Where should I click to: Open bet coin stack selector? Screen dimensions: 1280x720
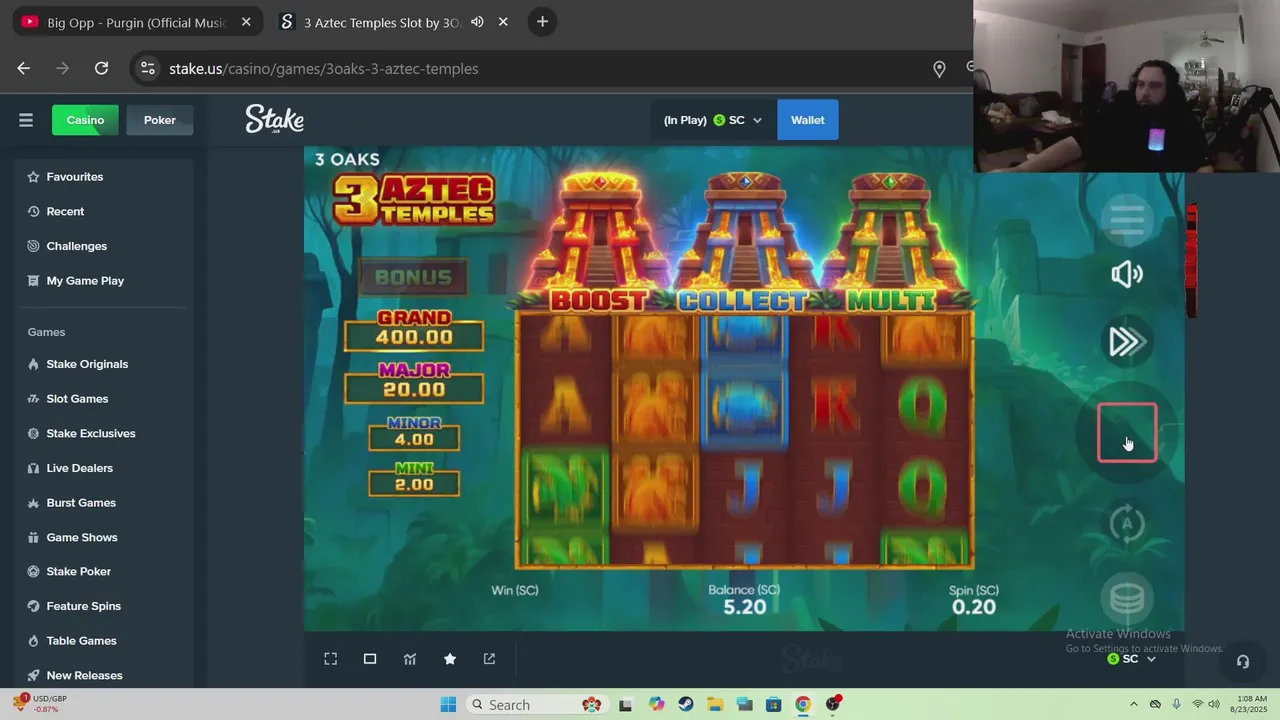tap(1127, 598)
